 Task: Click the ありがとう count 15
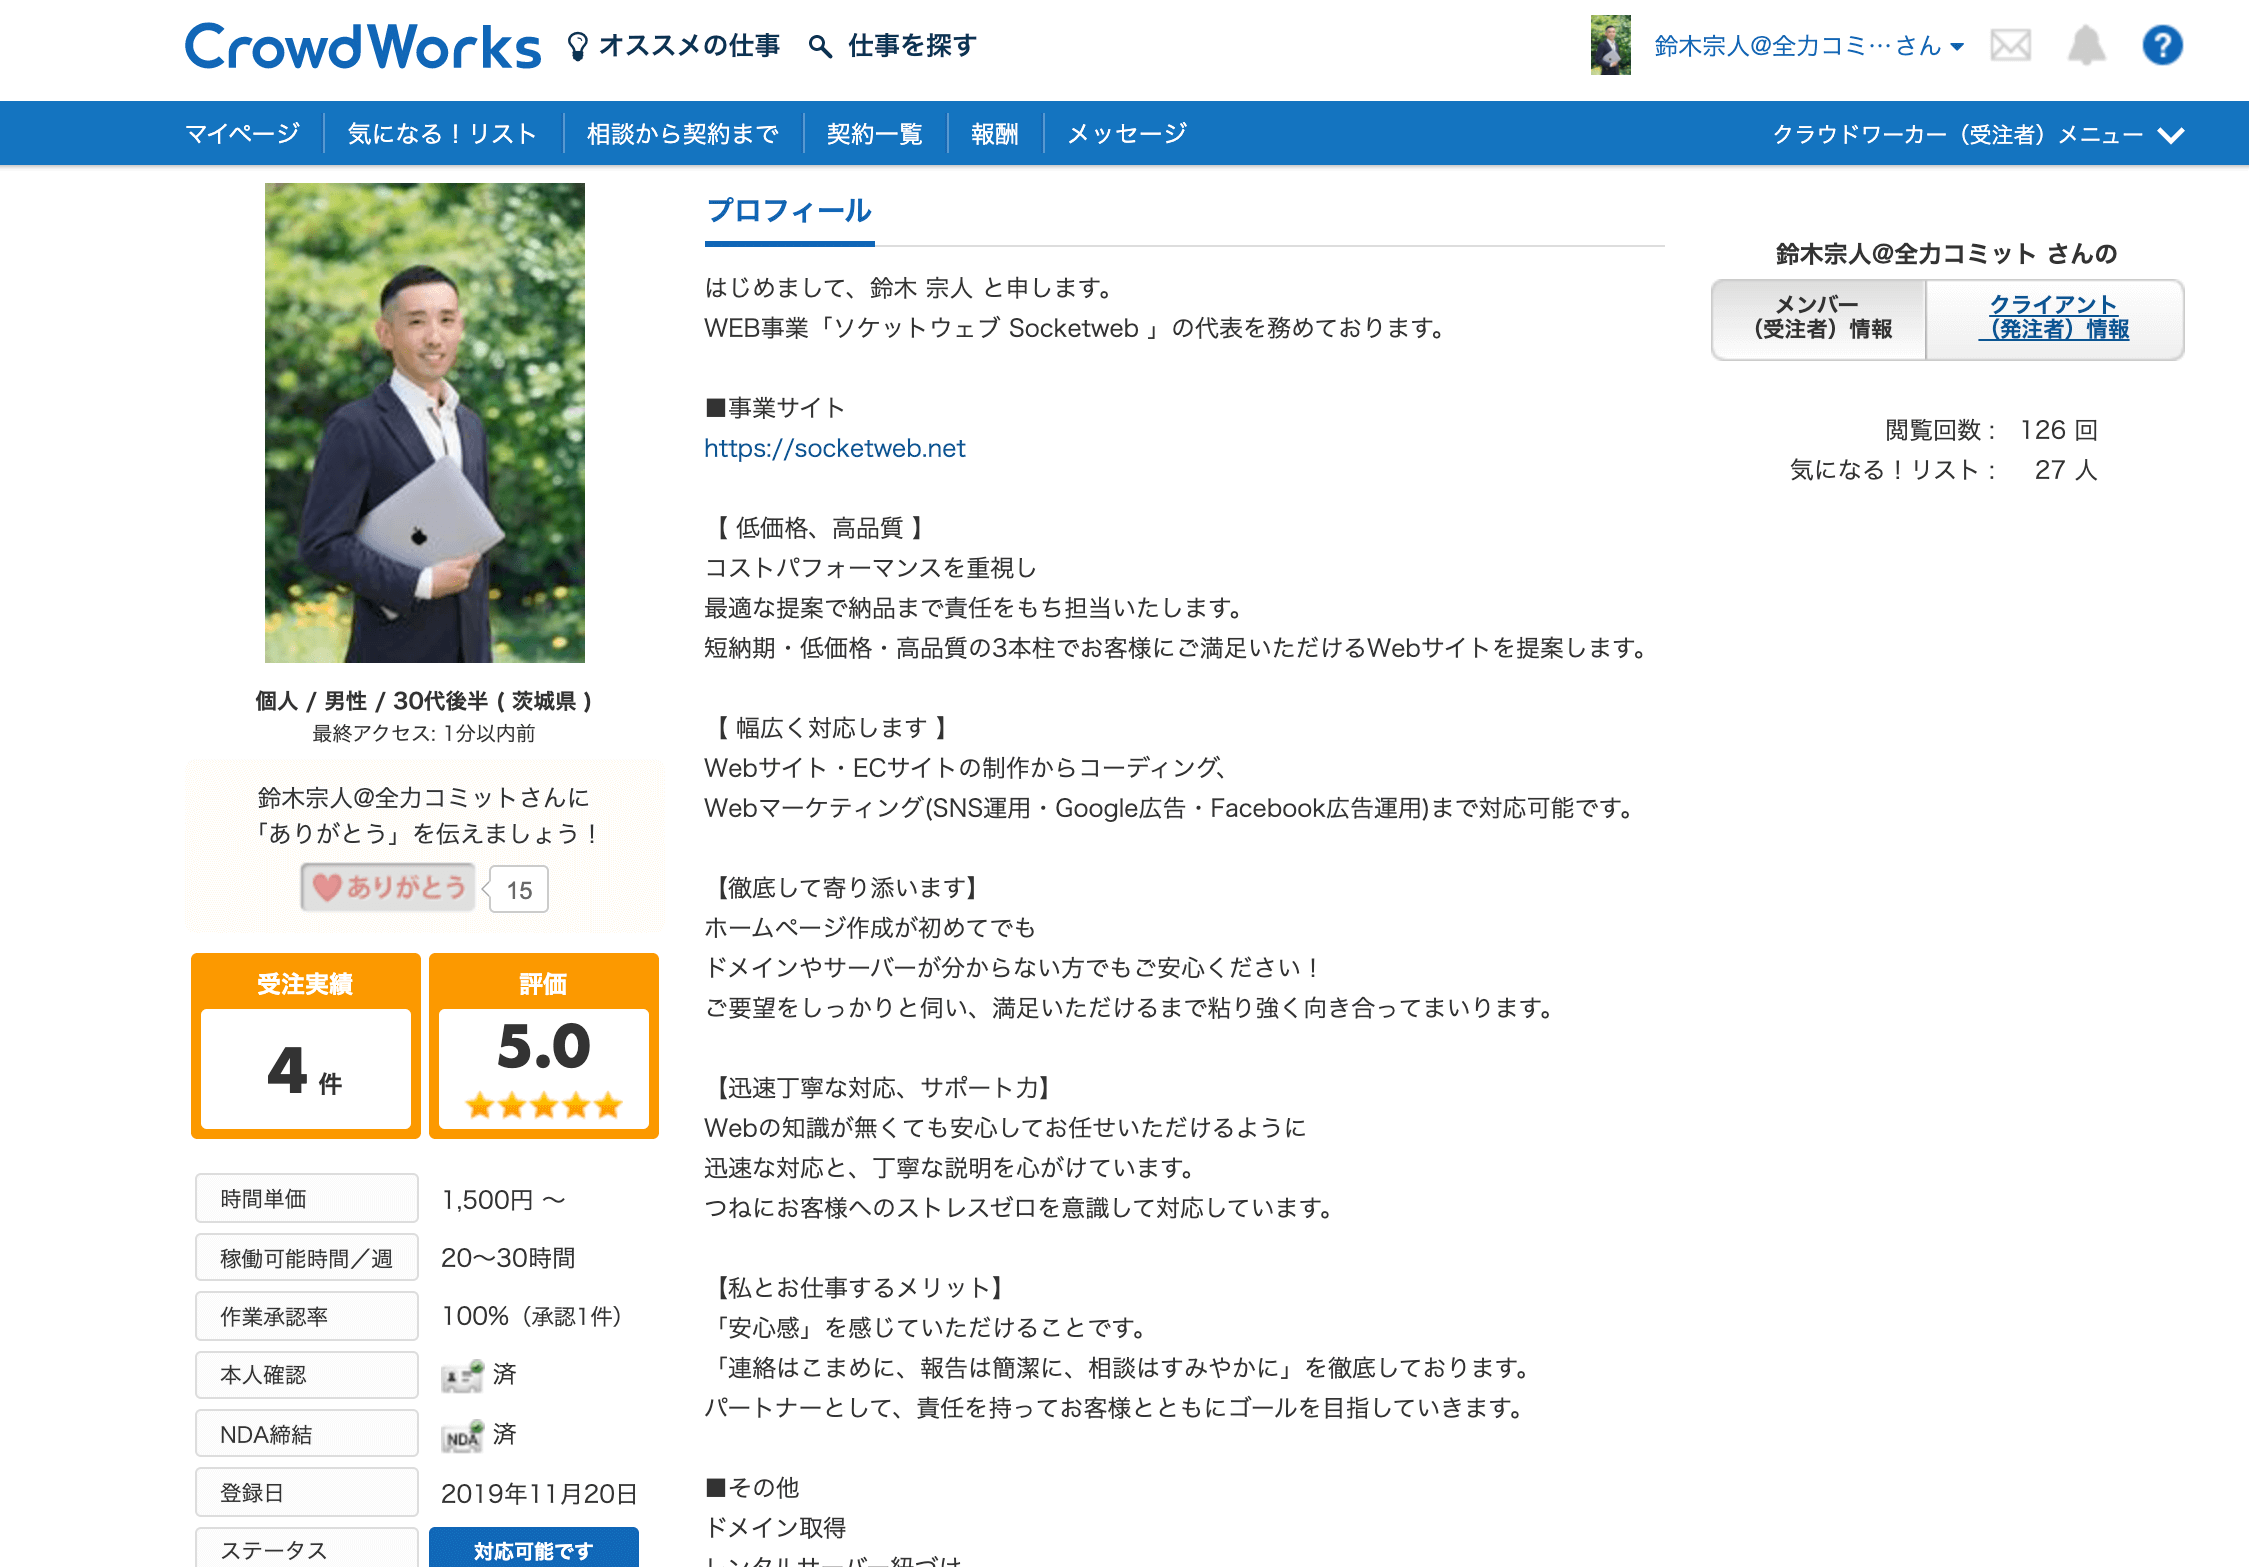[x=519, y=890]
